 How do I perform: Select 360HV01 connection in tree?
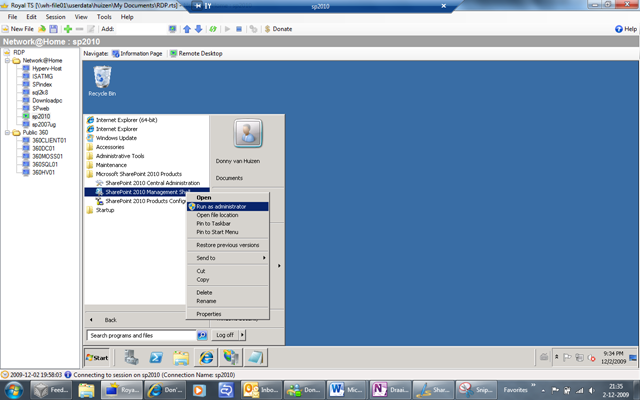pos(39,172)
